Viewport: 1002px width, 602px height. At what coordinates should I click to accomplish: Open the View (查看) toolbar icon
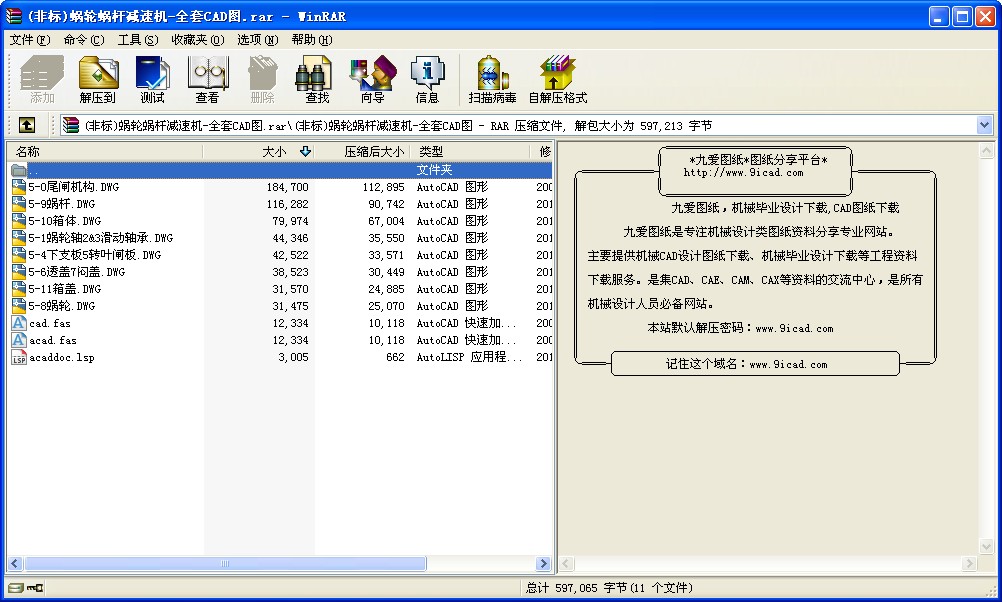click(207, 80)
